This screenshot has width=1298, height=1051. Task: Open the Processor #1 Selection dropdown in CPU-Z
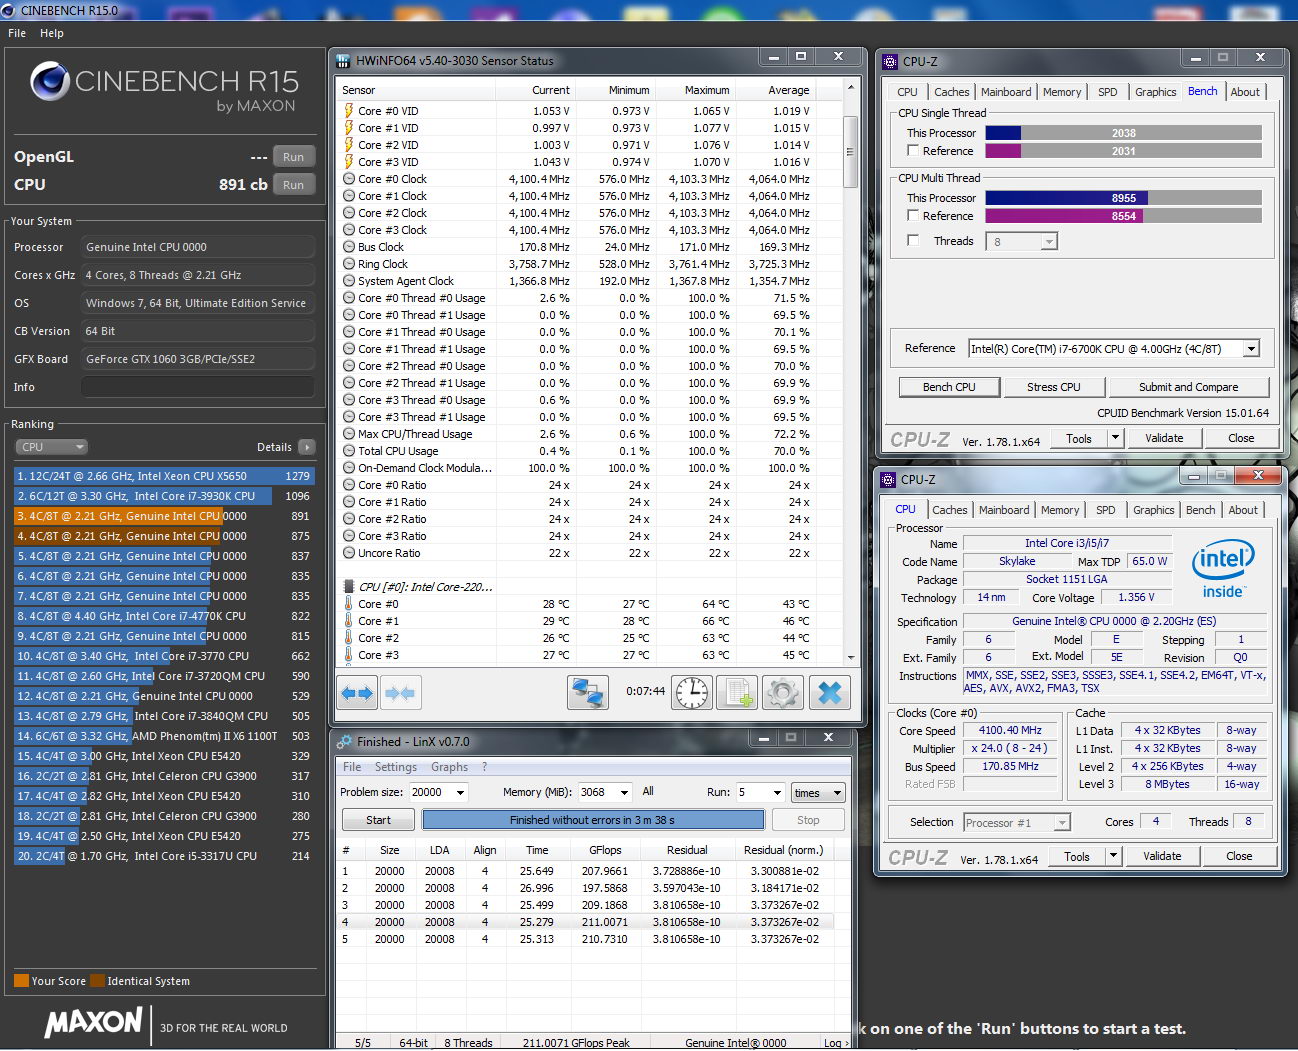click(x=1061, y=823)
